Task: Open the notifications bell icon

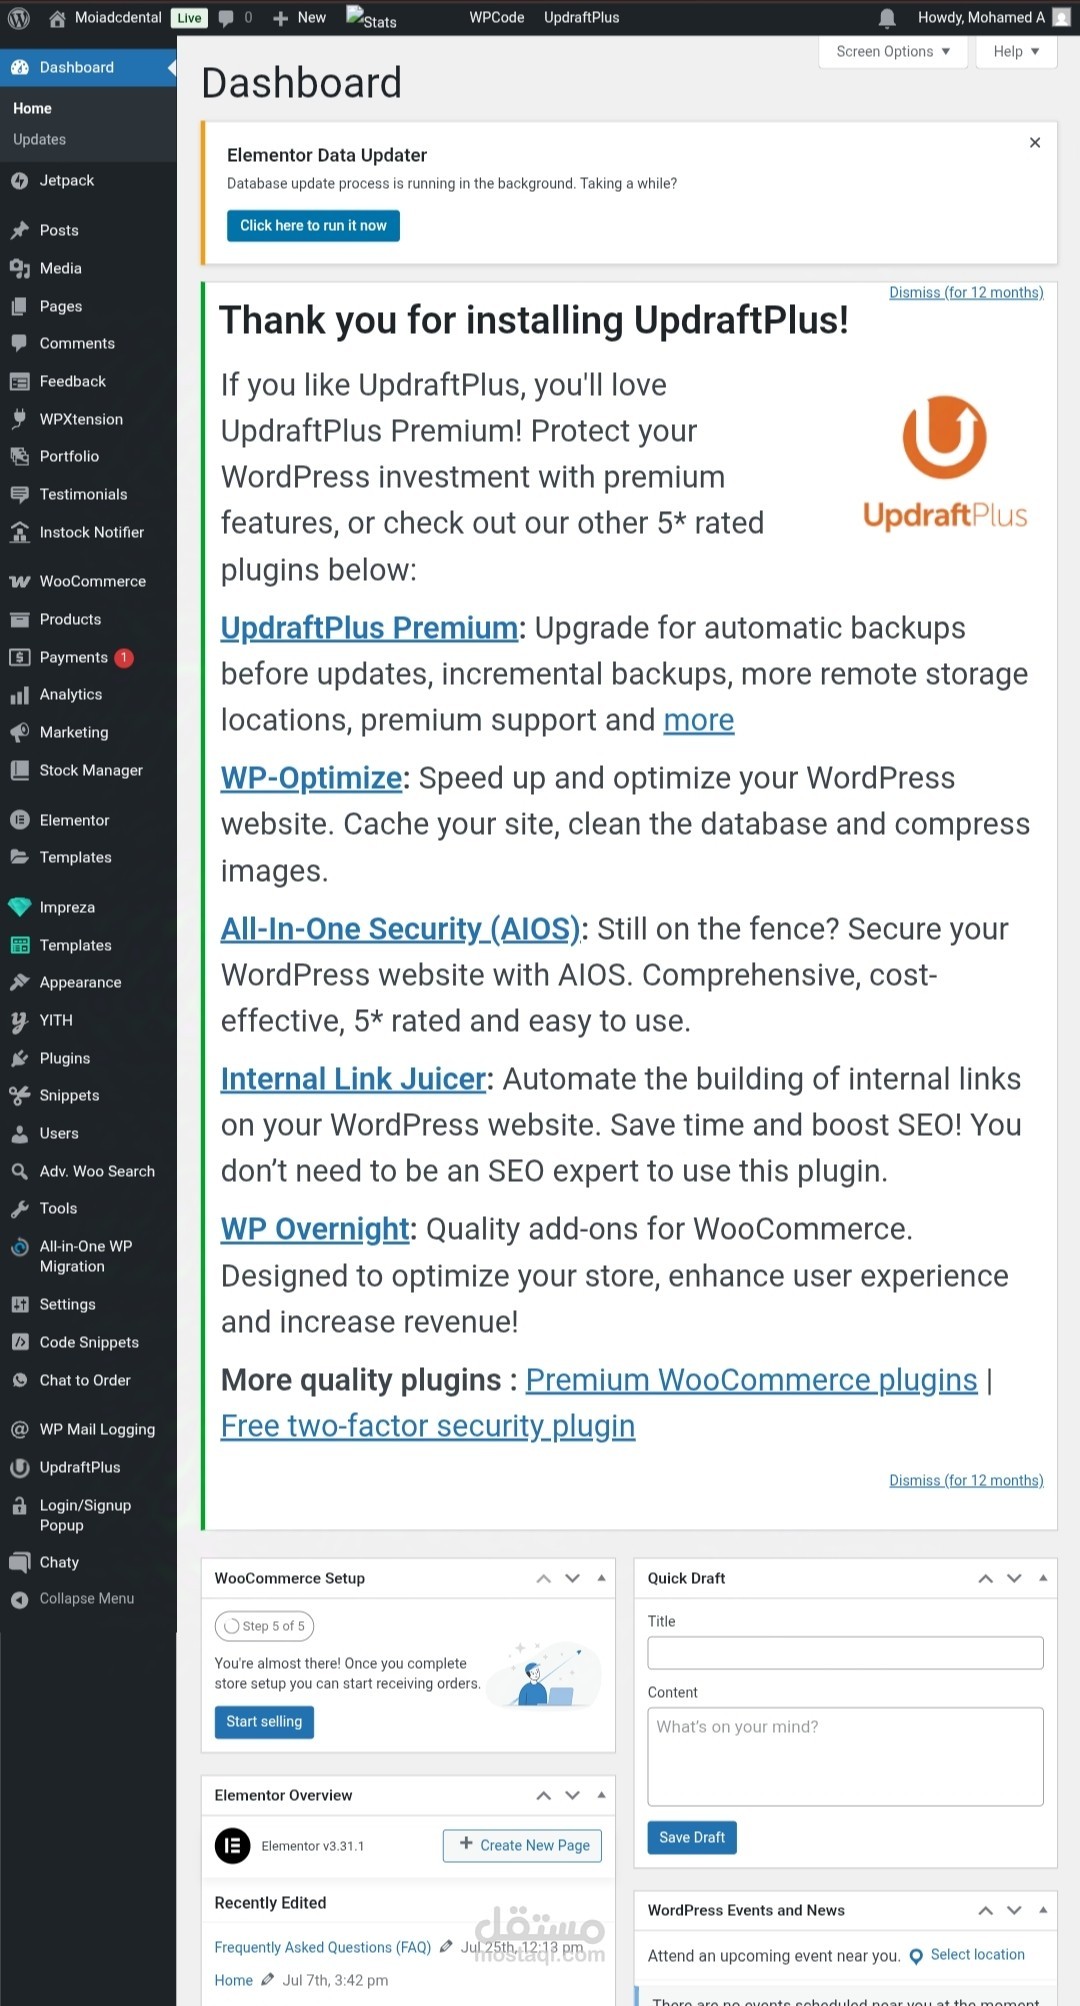Action: (887, 18)
